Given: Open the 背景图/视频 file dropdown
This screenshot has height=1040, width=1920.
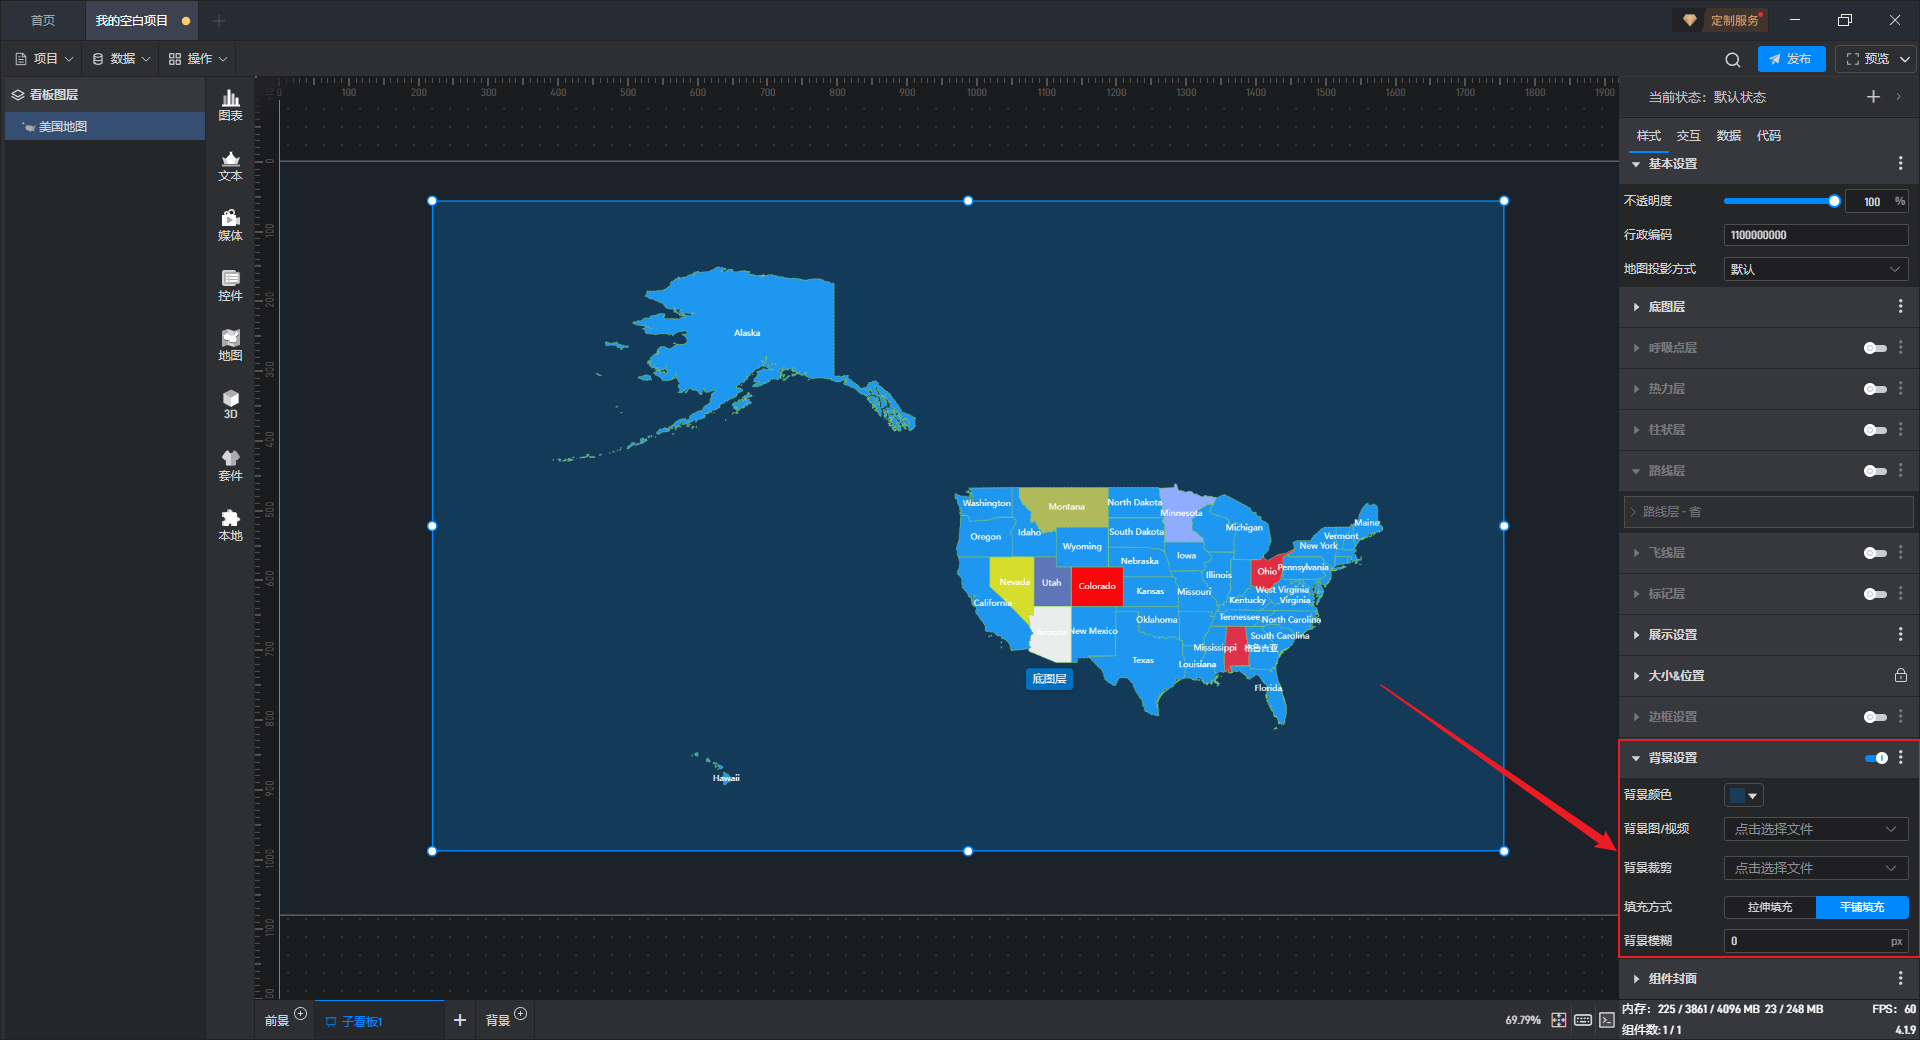Looking at the screenshot, I should pos(1815,829).
